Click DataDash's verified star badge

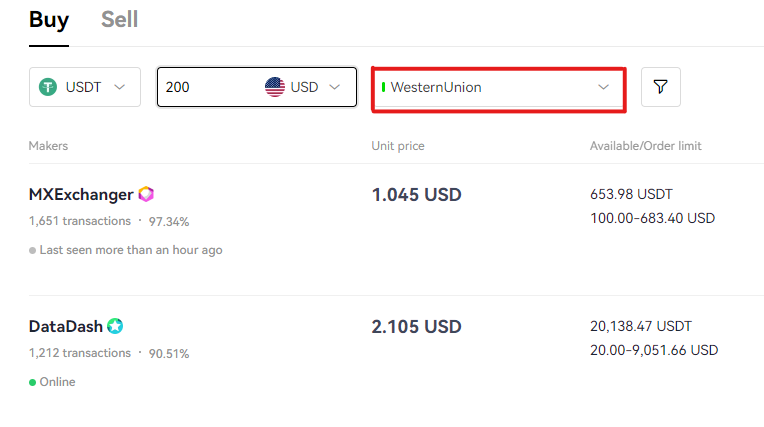115,326
